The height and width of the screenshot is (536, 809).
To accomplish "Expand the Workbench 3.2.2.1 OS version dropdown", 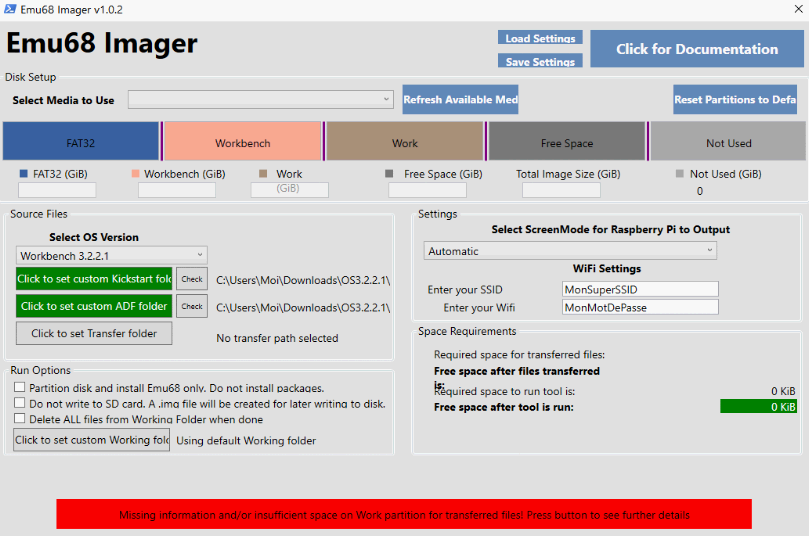I will [111, 255].
